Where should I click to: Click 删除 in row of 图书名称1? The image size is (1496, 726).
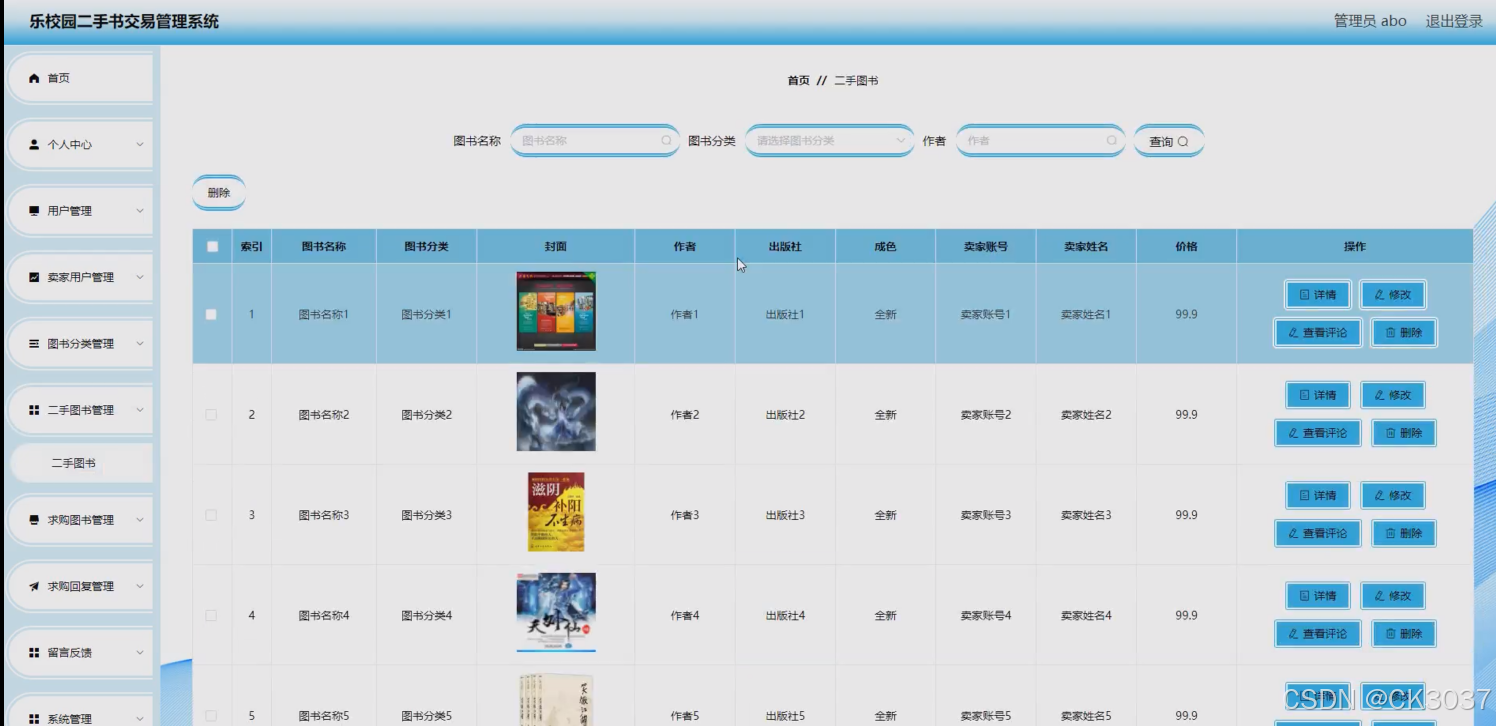pos(1404,333)
